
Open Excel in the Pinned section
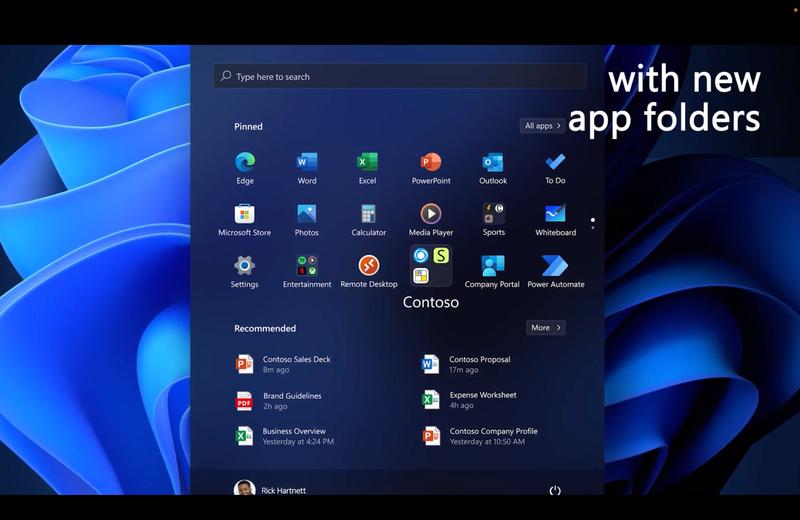tap(367, 168)
